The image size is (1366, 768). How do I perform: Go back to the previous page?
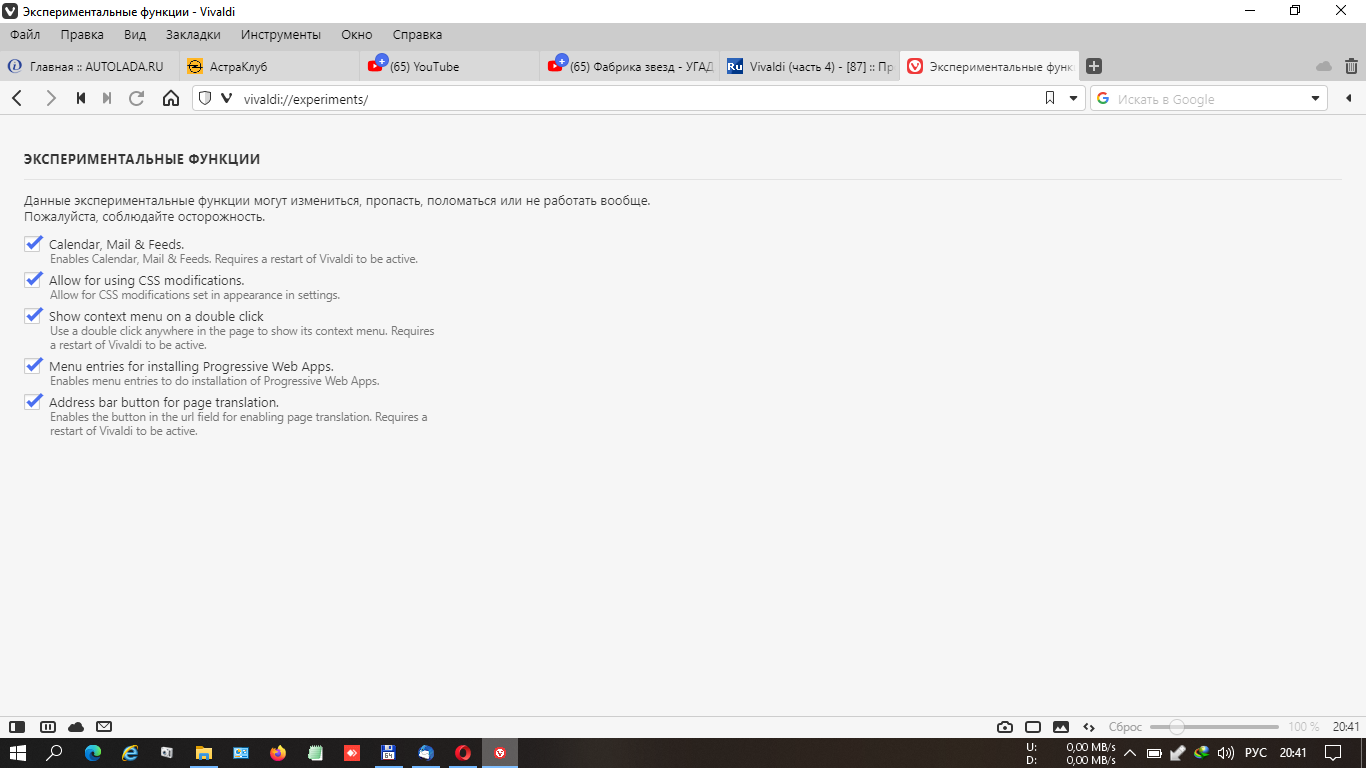point(17,98)
